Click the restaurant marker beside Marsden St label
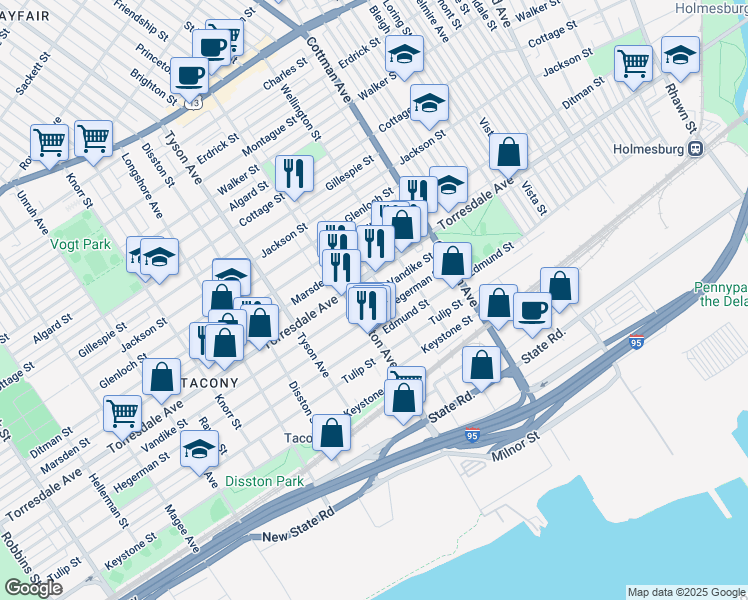The height and width of the screenshot is (600, 748). point(341,268)
